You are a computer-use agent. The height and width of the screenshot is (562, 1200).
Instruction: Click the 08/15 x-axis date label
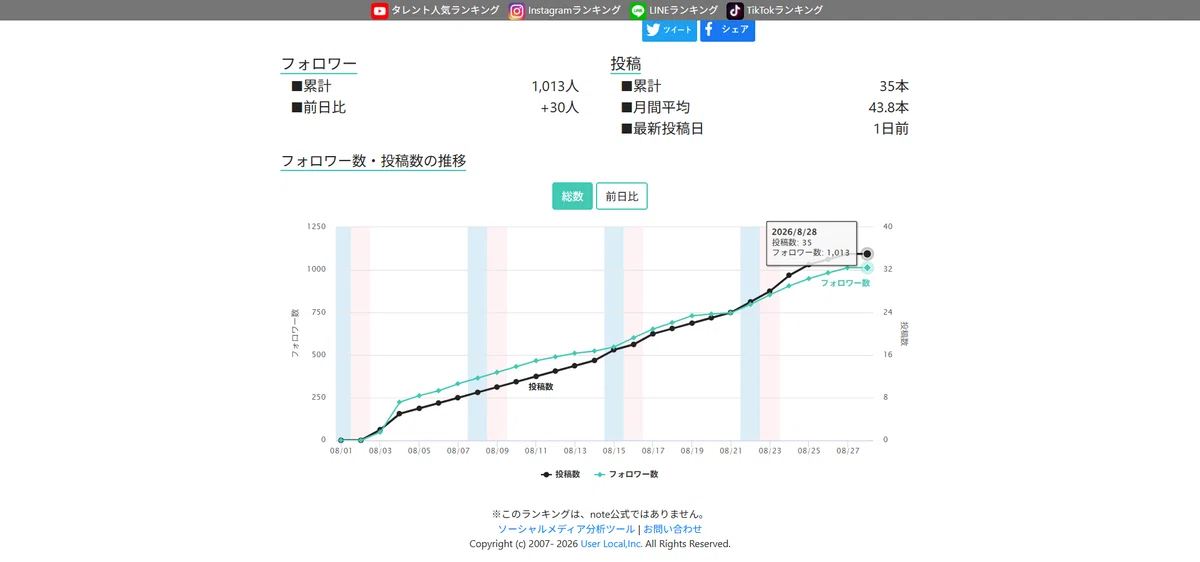pos(613,451)
